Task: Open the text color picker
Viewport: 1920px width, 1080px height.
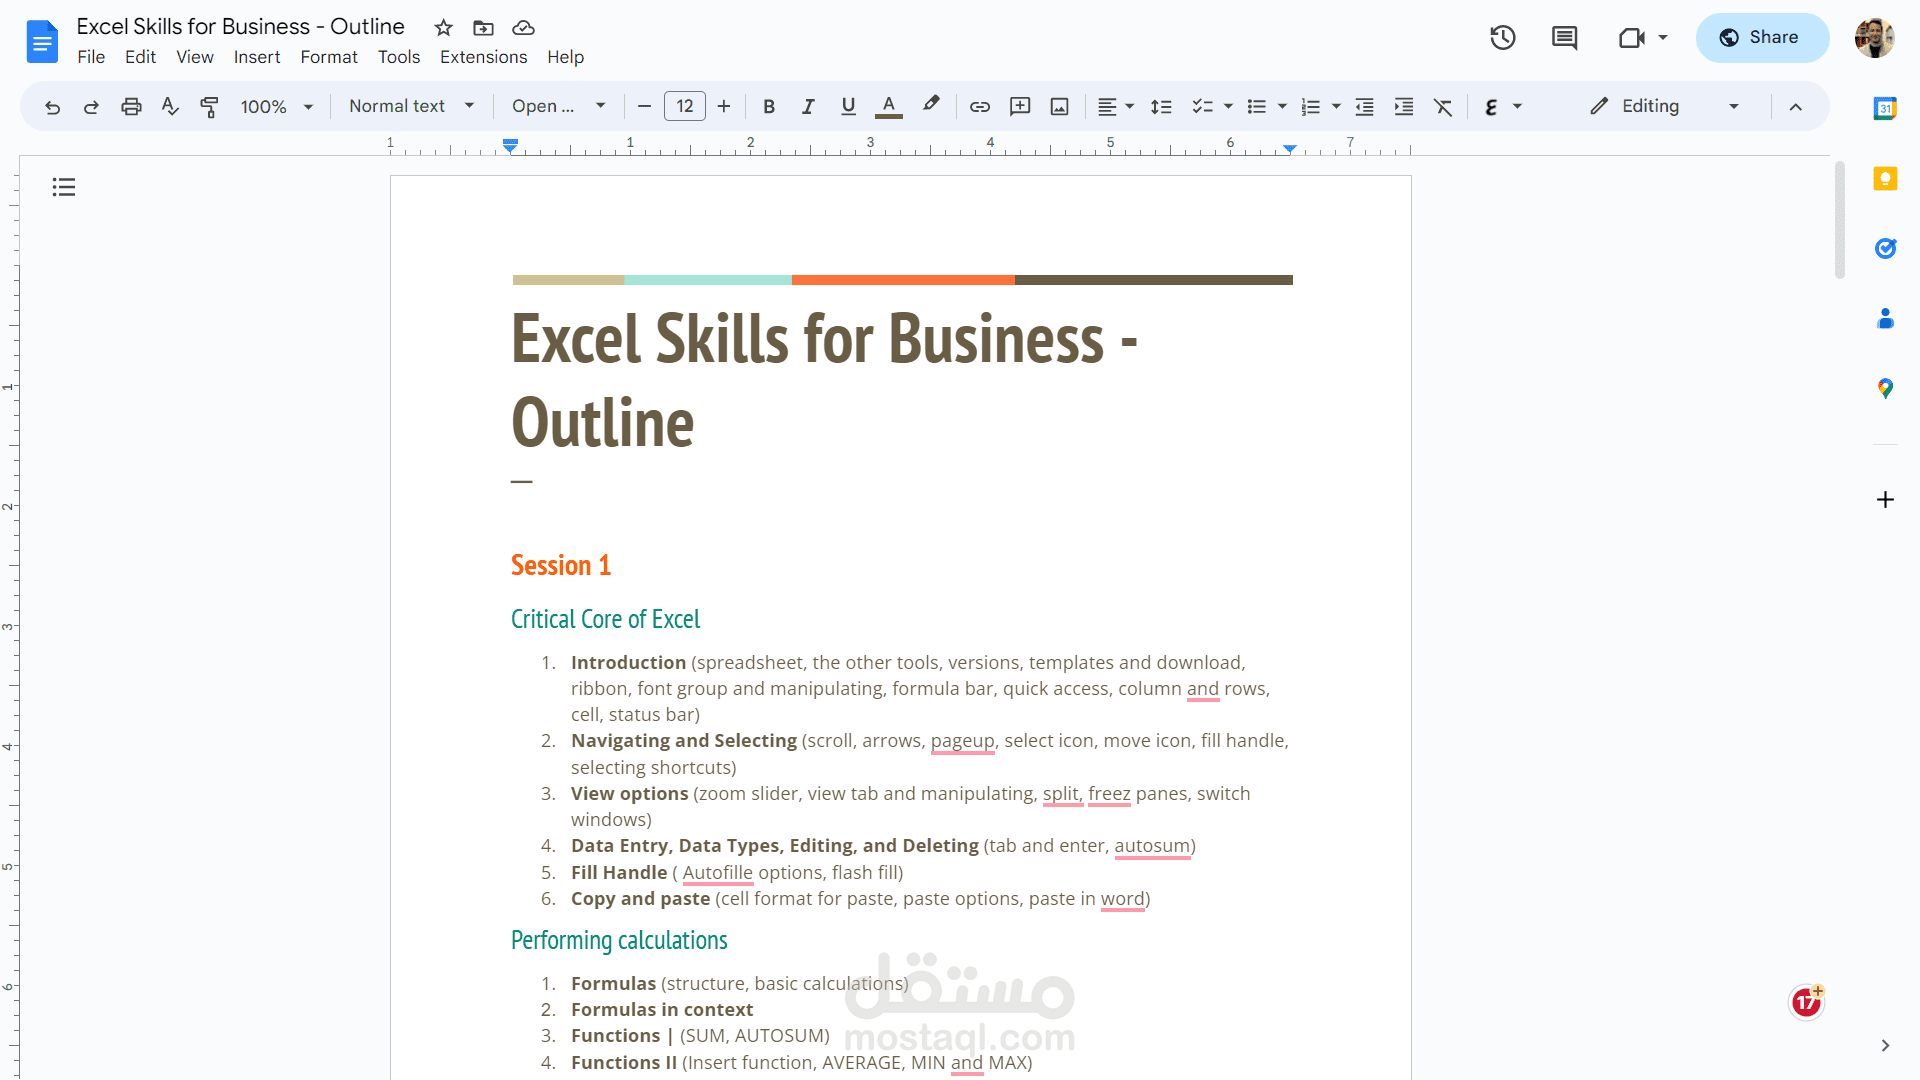Action: (888, 107)
